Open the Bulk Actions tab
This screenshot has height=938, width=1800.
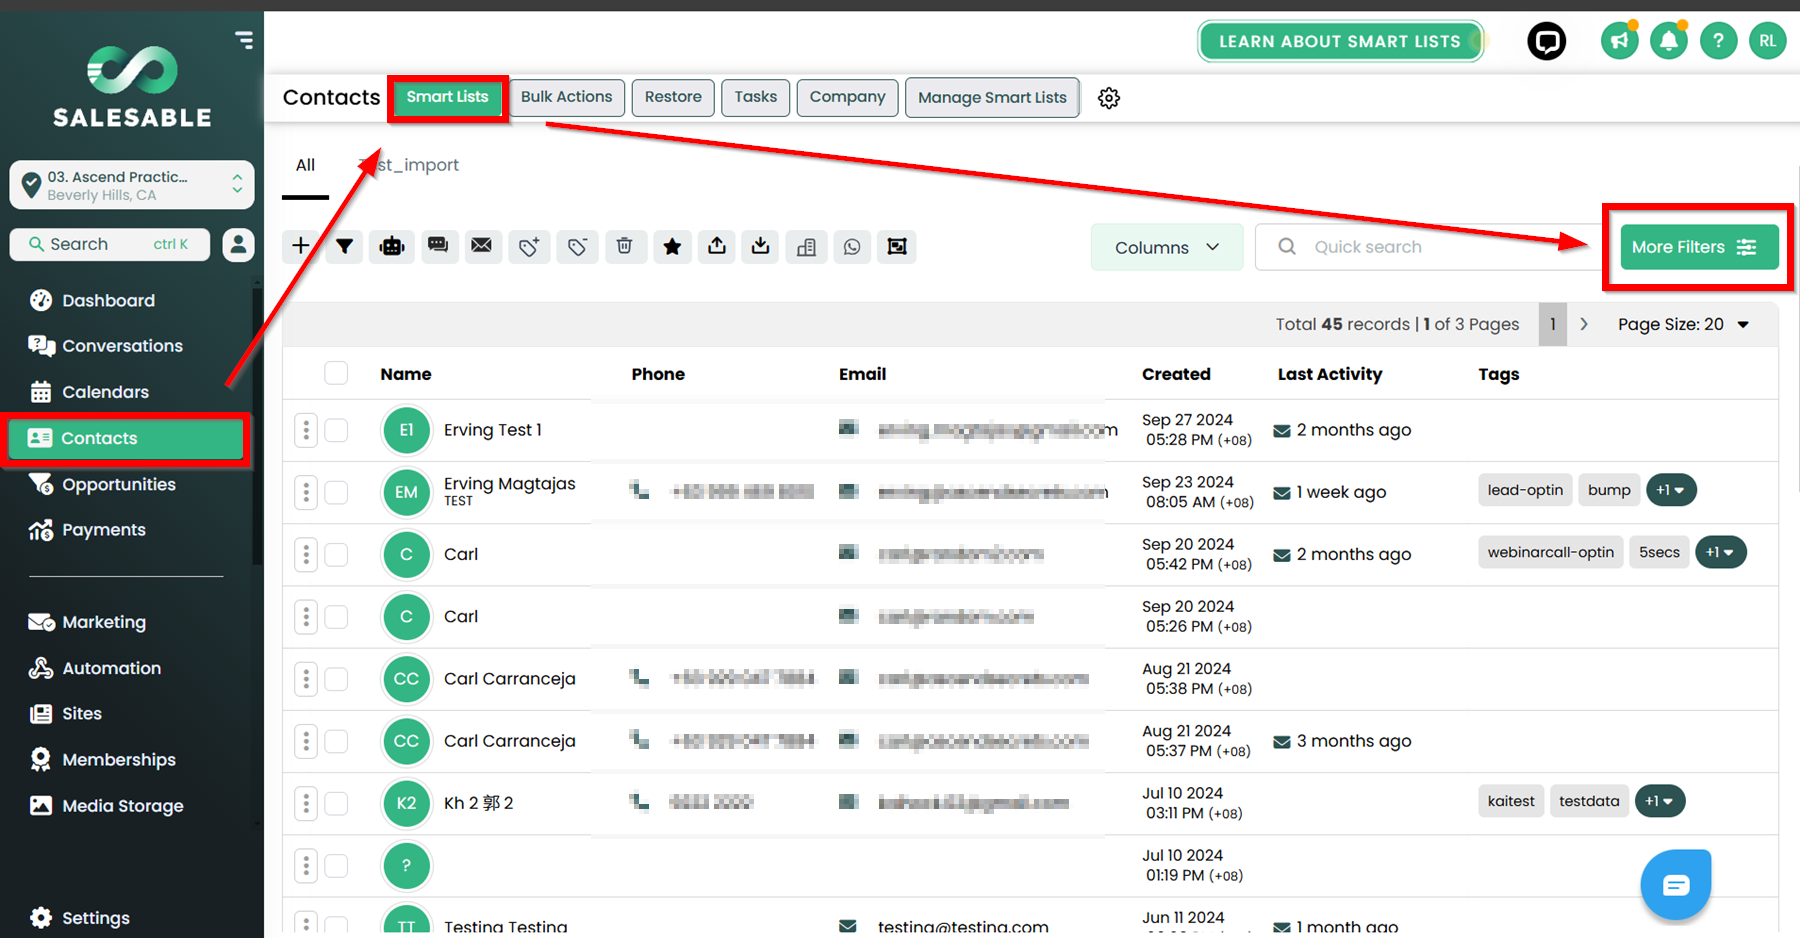(566, 97)
